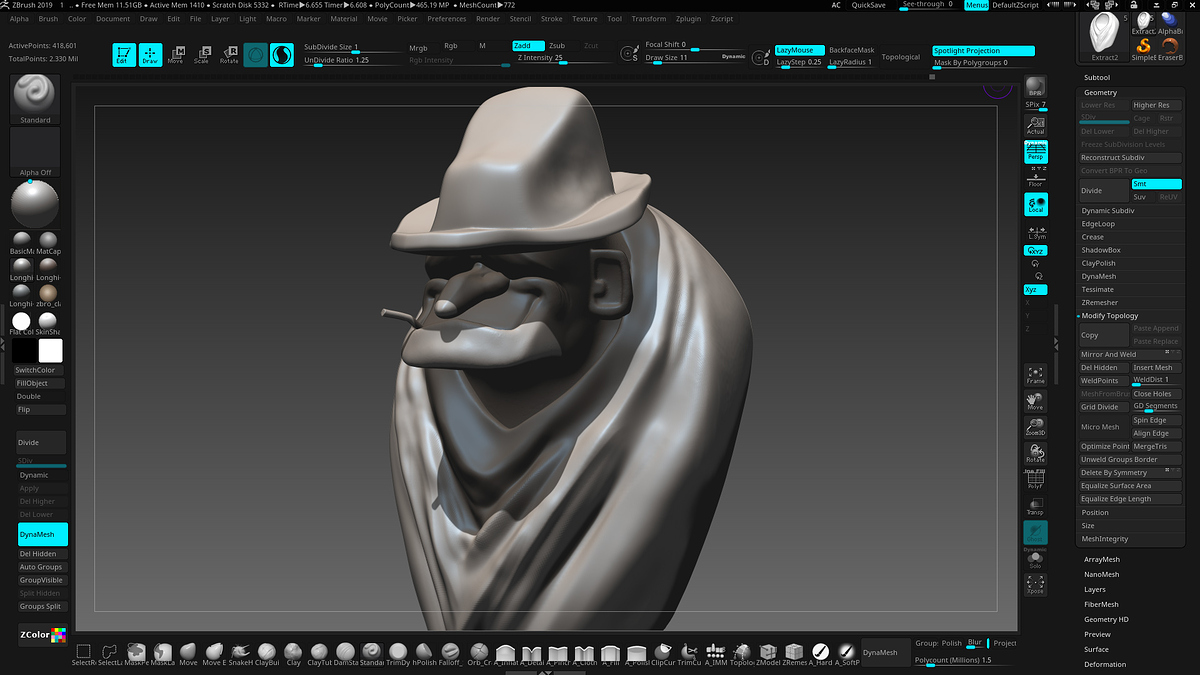Click the Rotate view icon on right shelf
The image size is (1200, 675).
pos(1035,453)
